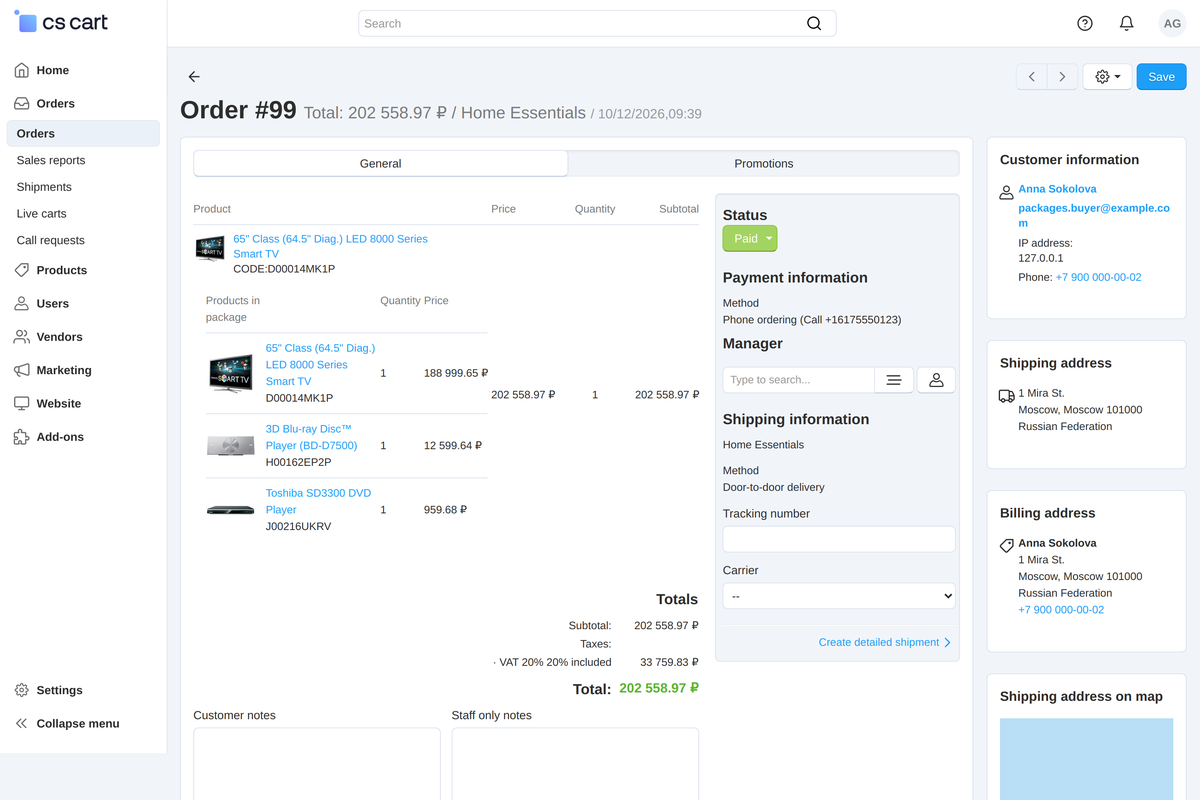Click the Settings gear icon in the sidebar
1200x800 pixels.
click(x=22, y=690)
